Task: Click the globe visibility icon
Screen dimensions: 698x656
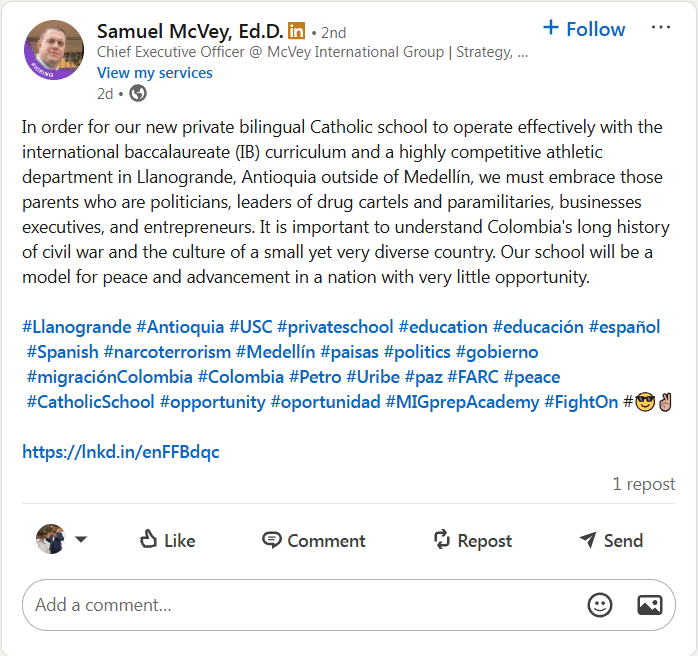Action: tap(138, 93)
